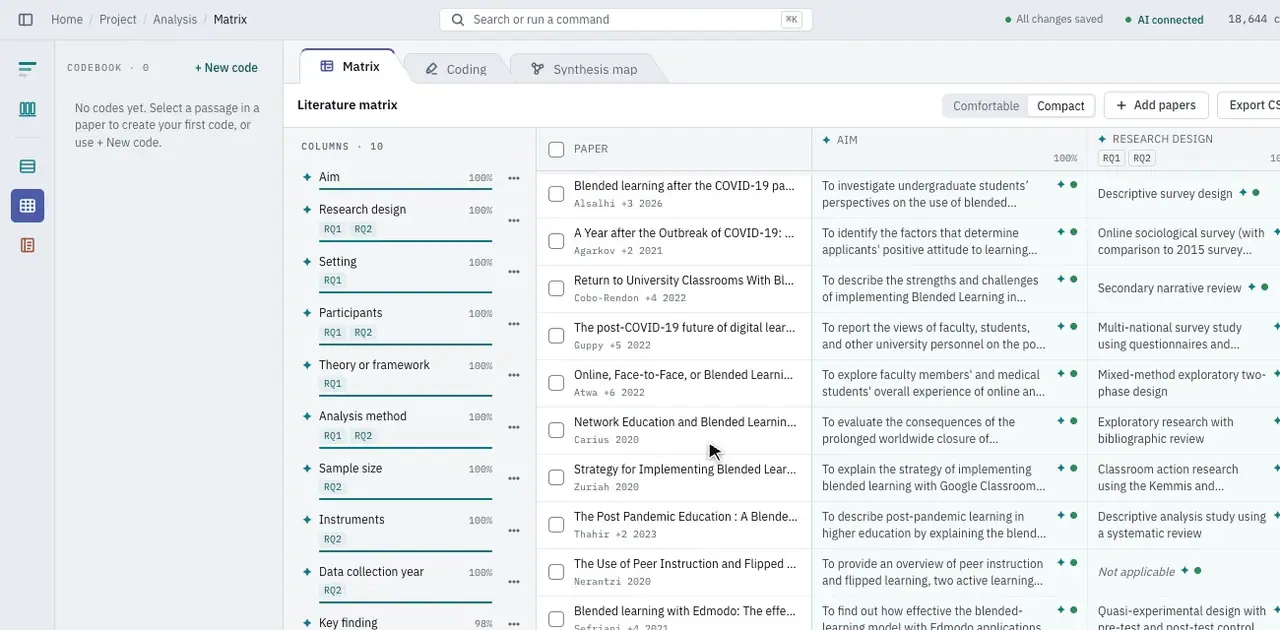Check the Post Pandemic Education row
This screenshot has width=1280, height=630.
(x=556, y=524)
